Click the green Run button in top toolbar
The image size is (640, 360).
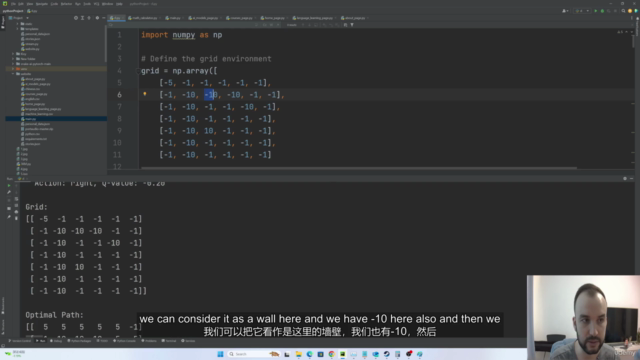[x=596, y=11]
